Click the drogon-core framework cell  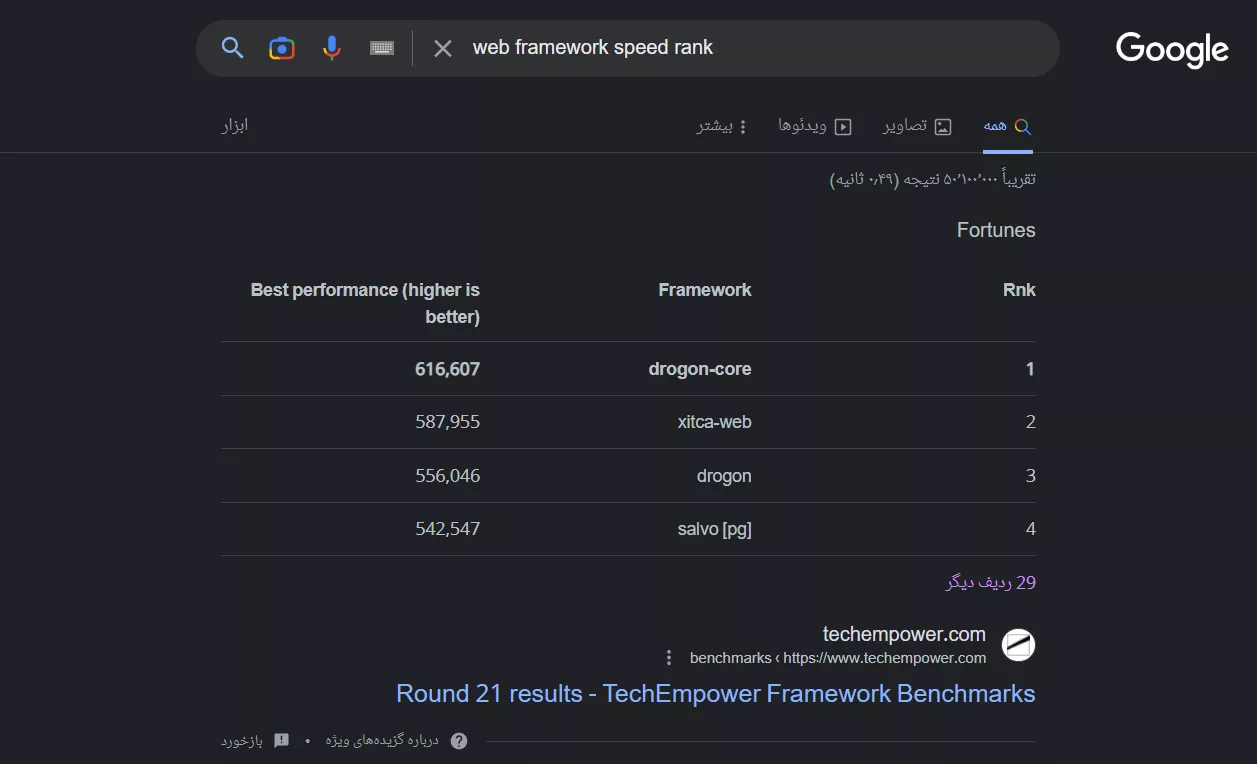coord(700,369)
